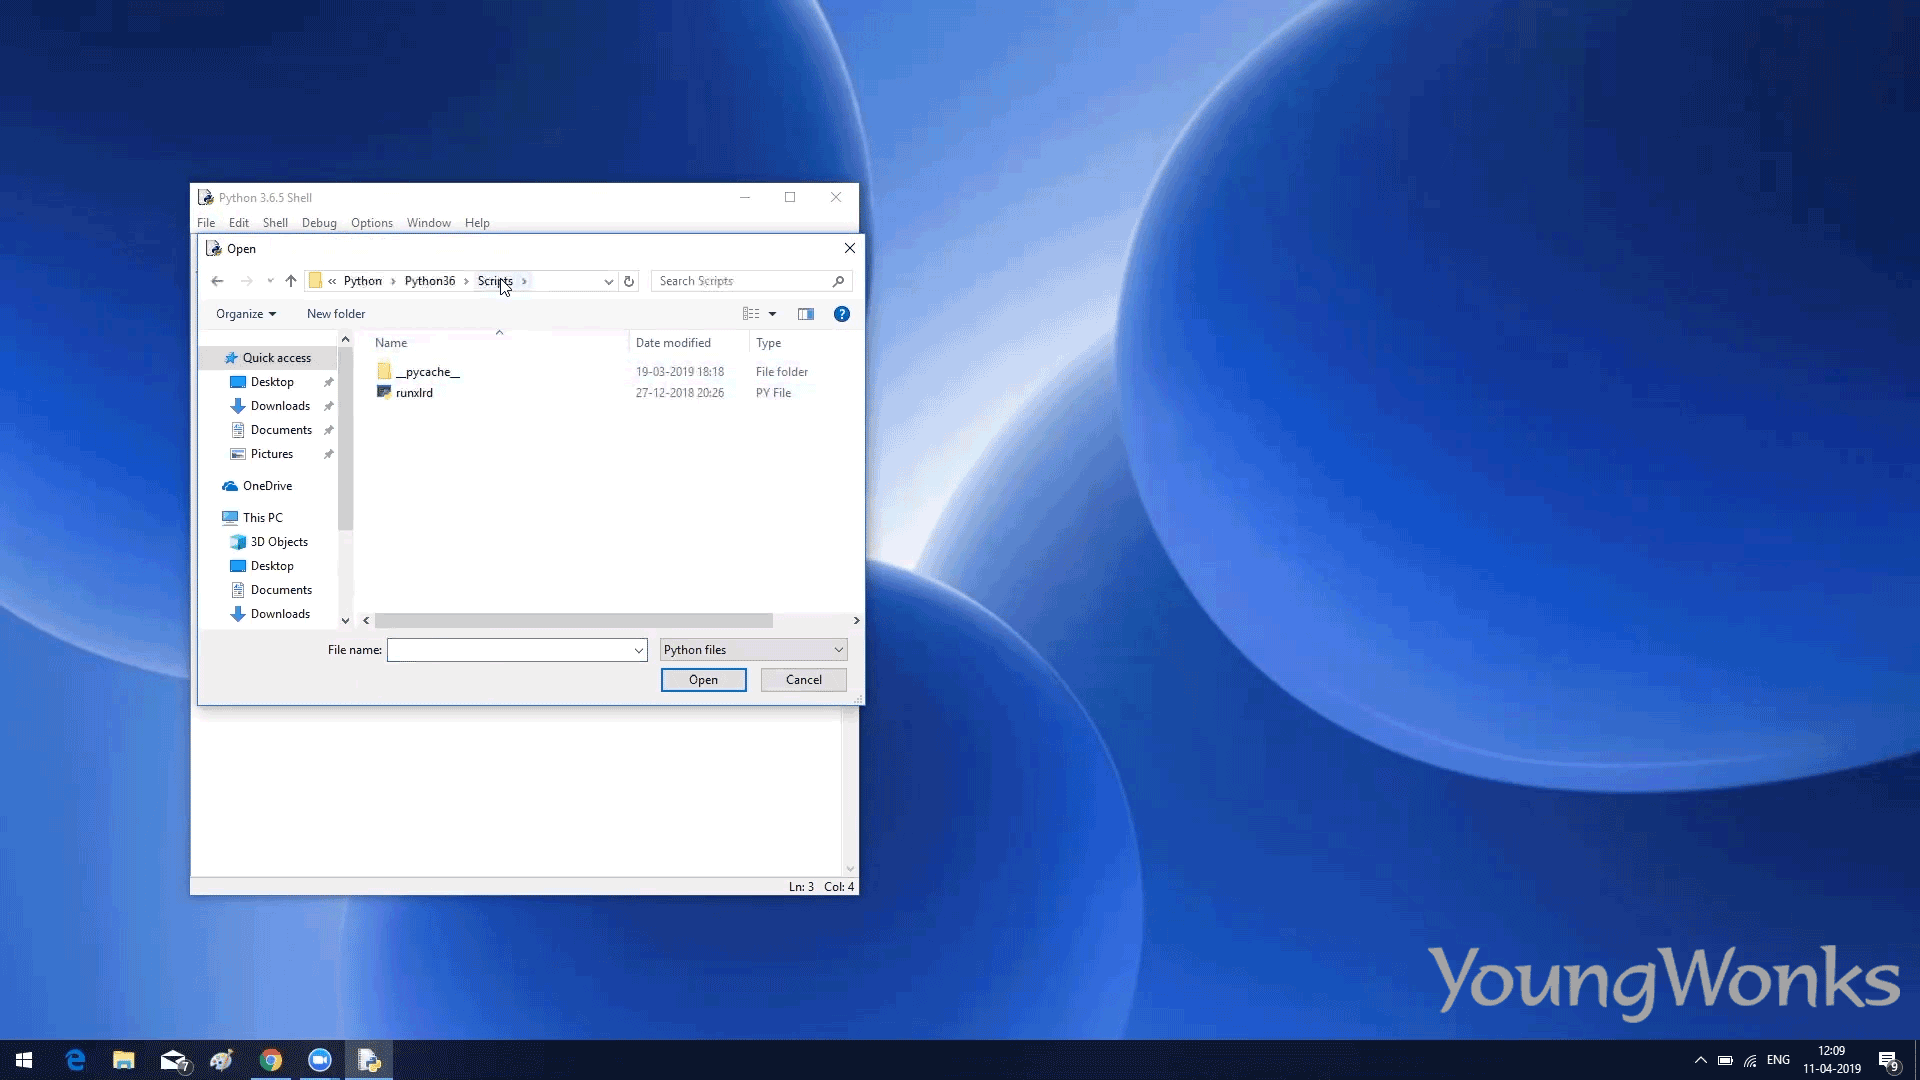1920x1080 pixels.
Task: Open the Debug menu
Action: point(319,223)
